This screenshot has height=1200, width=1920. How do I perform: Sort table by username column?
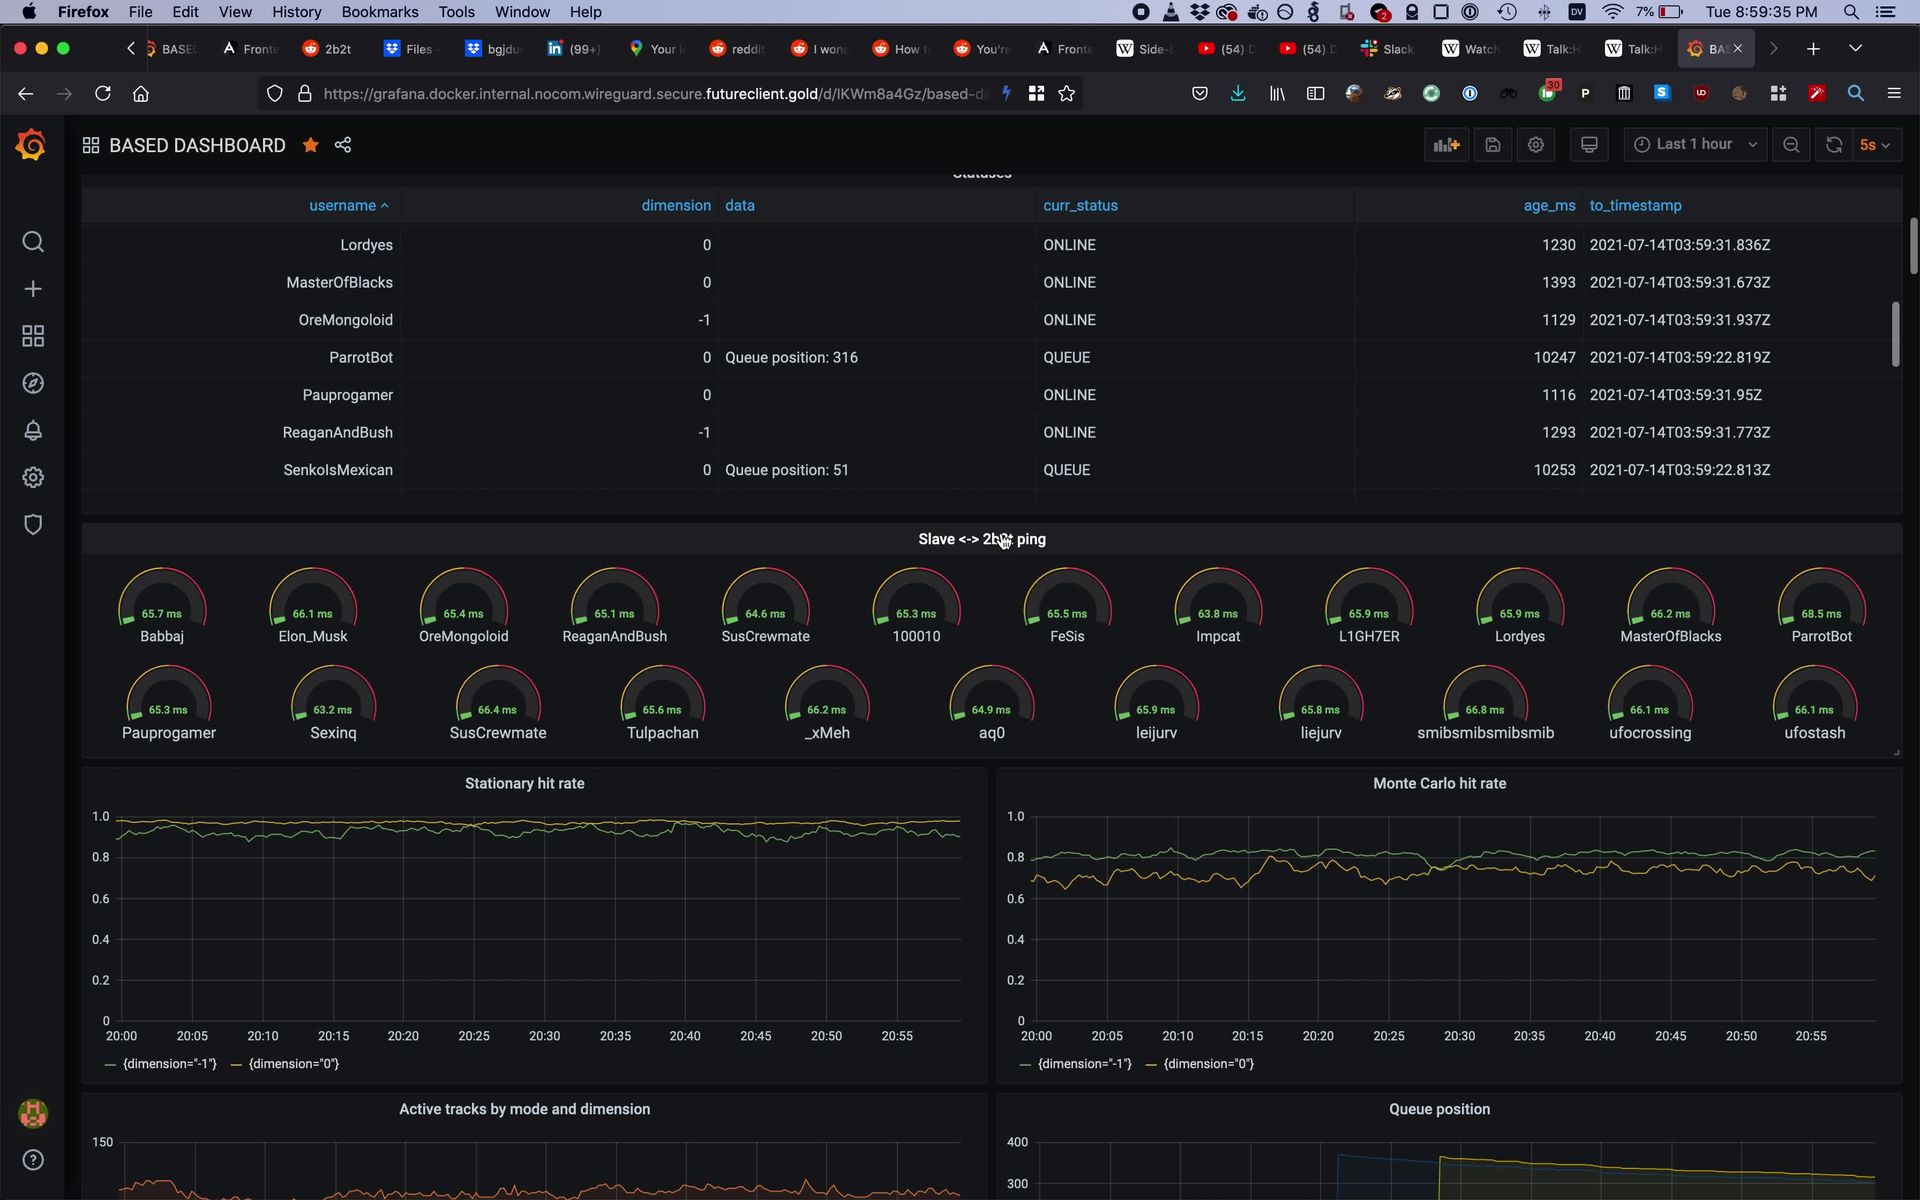348,205
